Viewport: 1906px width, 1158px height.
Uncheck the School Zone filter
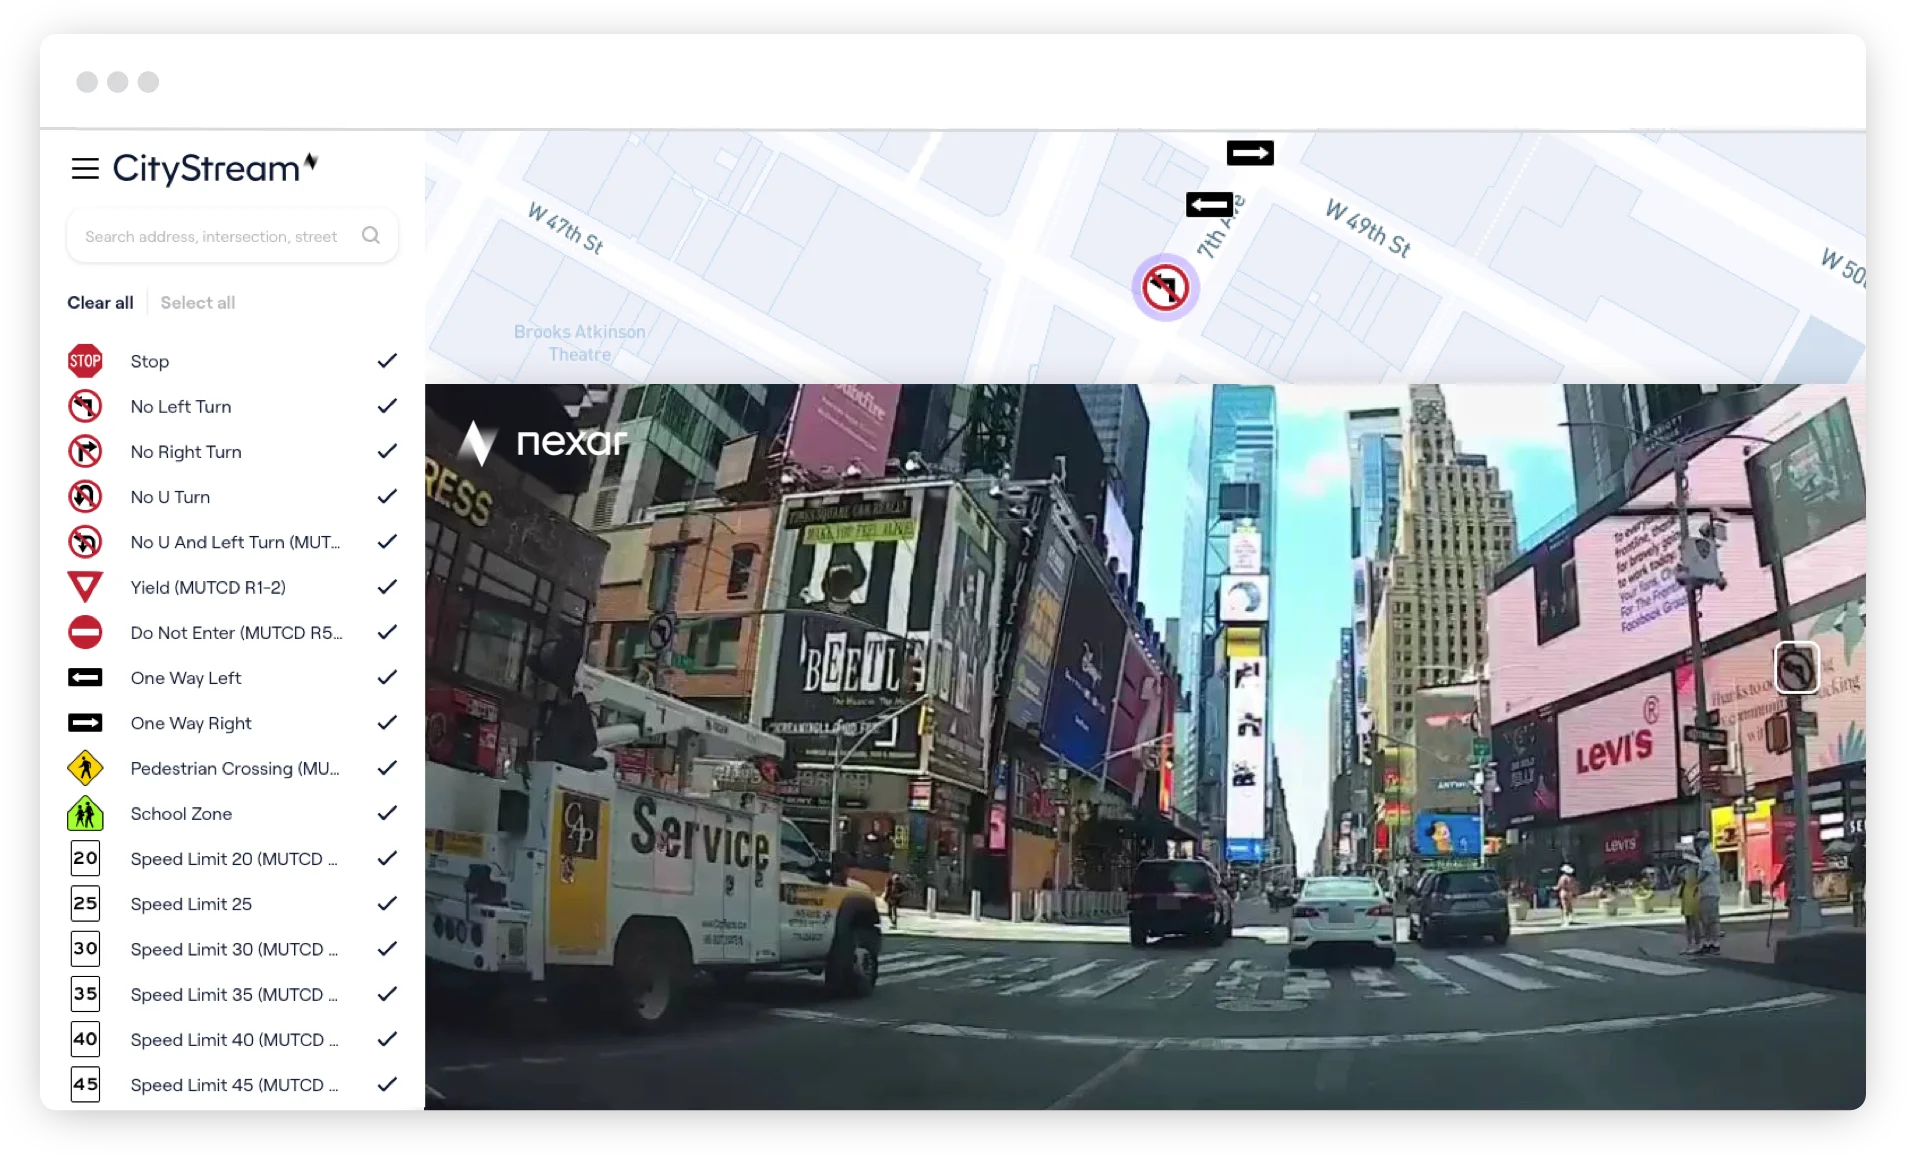[387, 813]
